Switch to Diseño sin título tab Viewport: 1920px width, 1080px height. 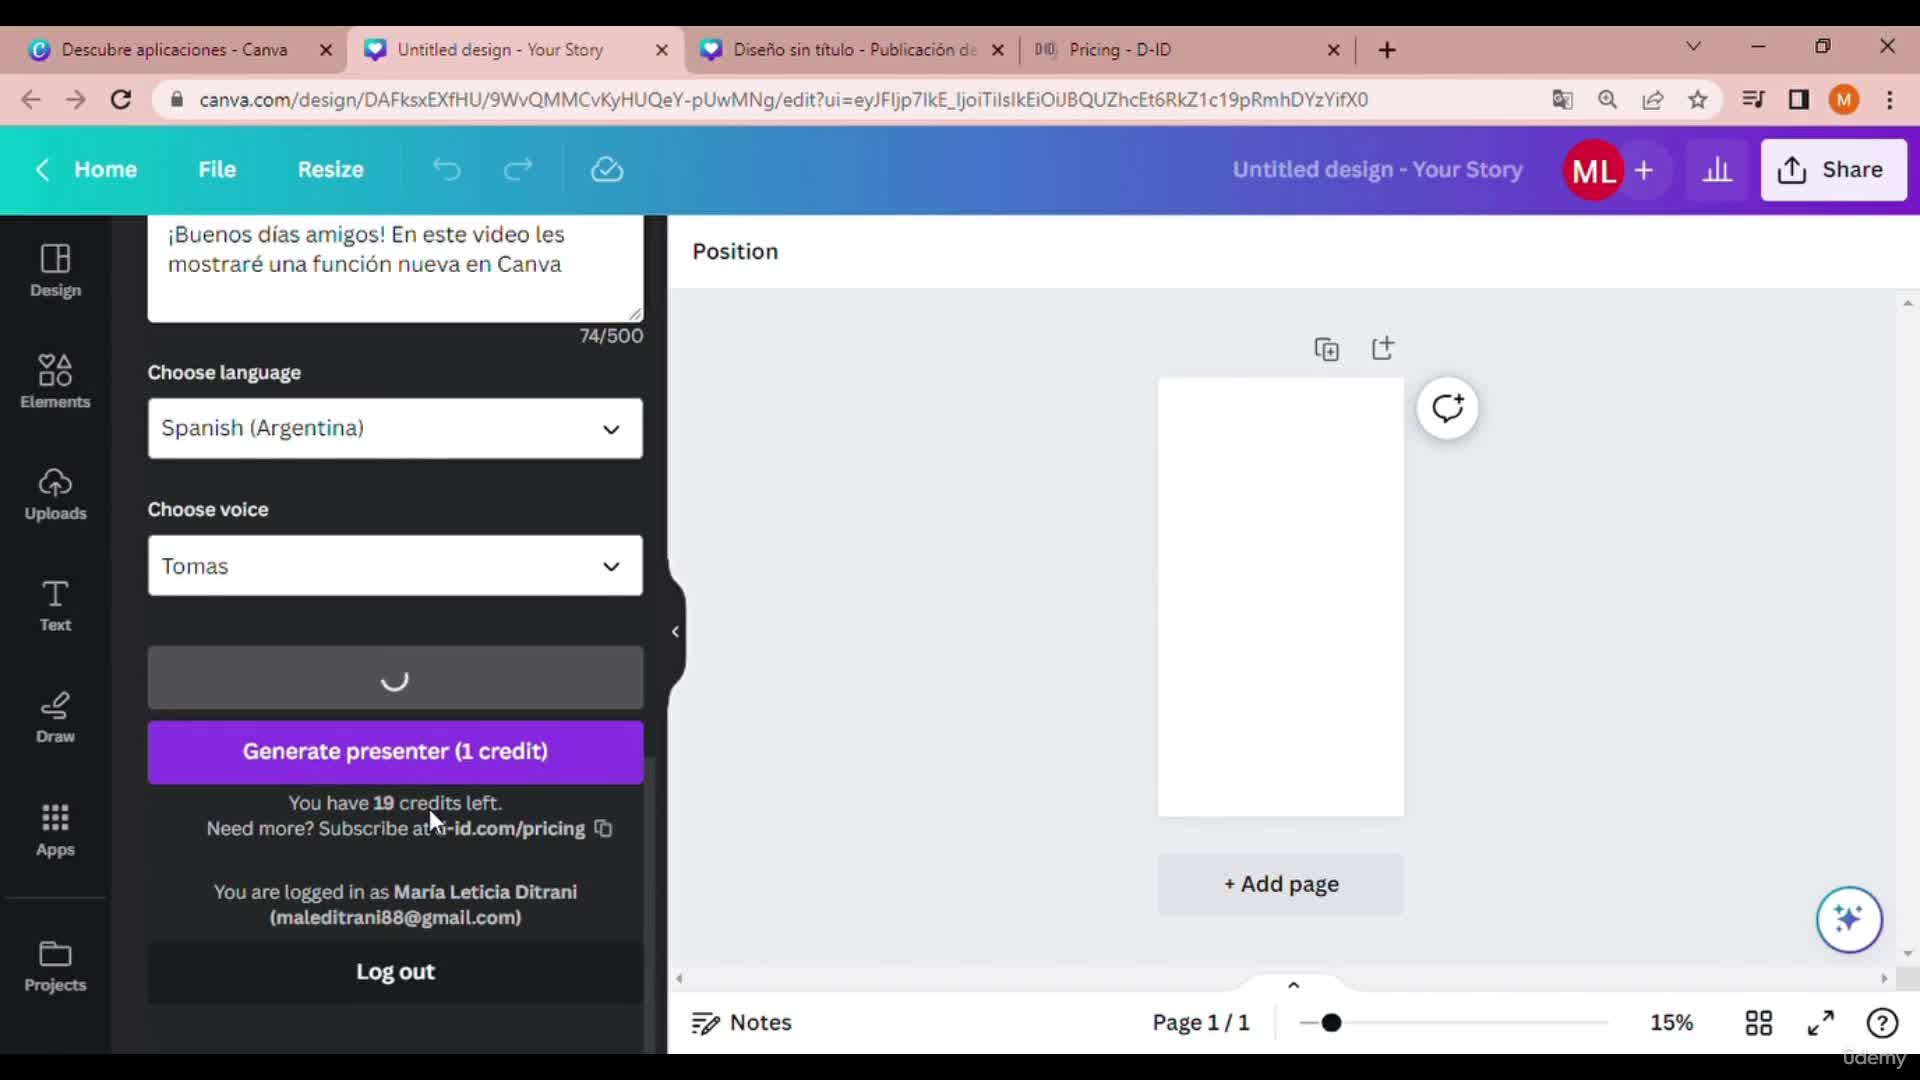853,49
